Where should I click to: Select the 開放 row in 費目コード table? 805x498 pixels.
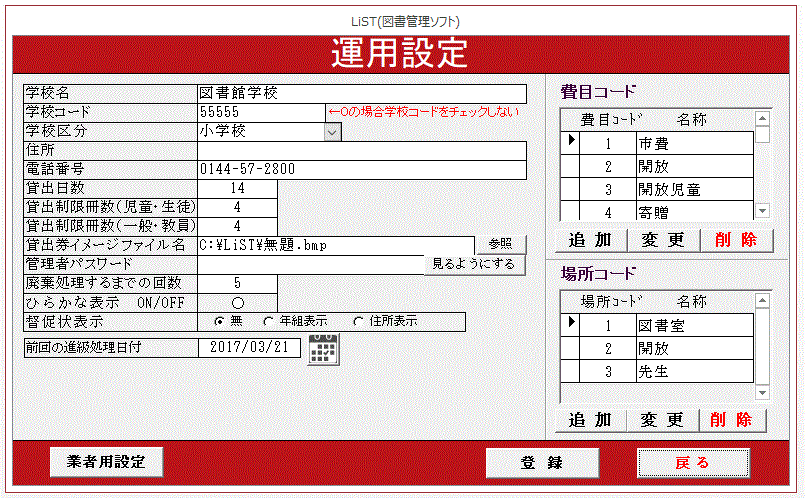coord(657,166)
